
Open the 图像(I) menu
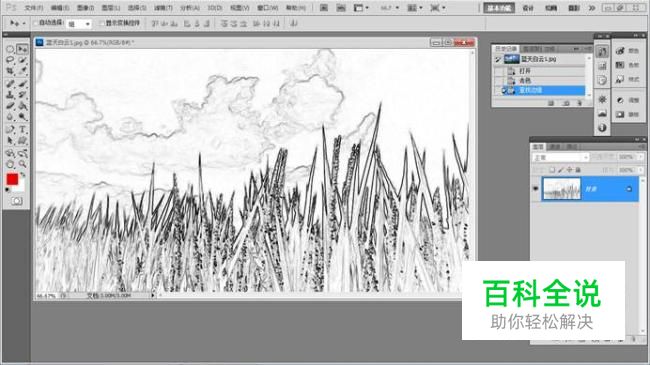tap(85, 8)
